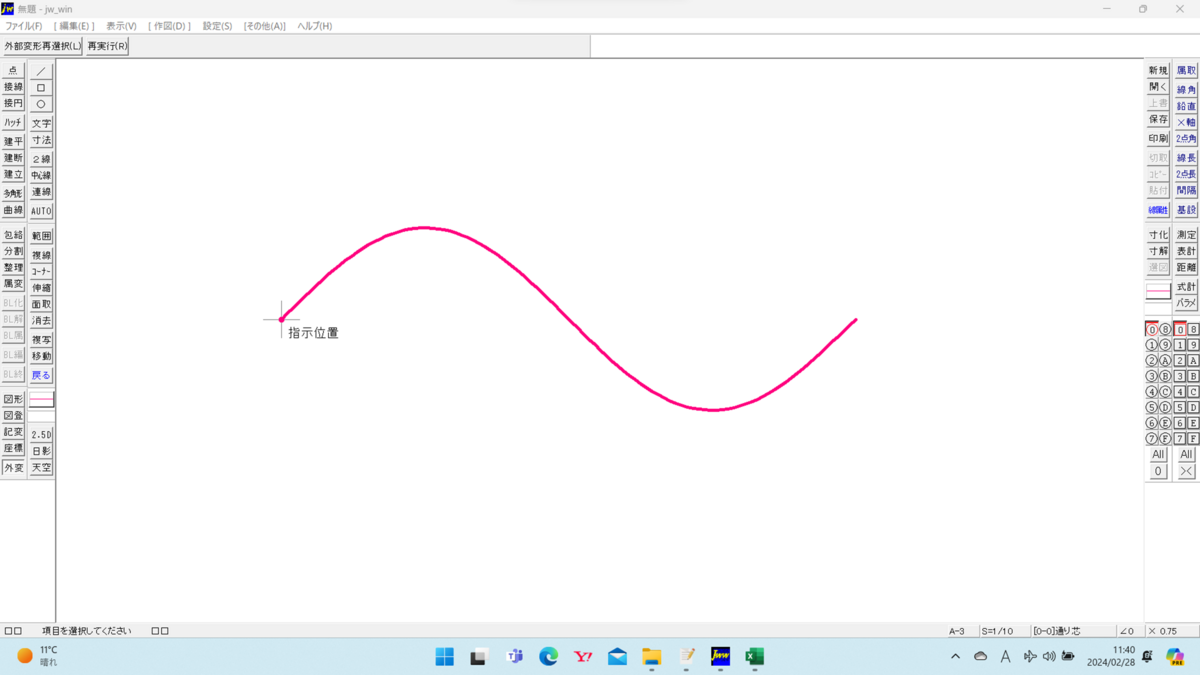The image size is (1200, 675).
Task: Click the 戻る undo button
Action: pos(41,374)
